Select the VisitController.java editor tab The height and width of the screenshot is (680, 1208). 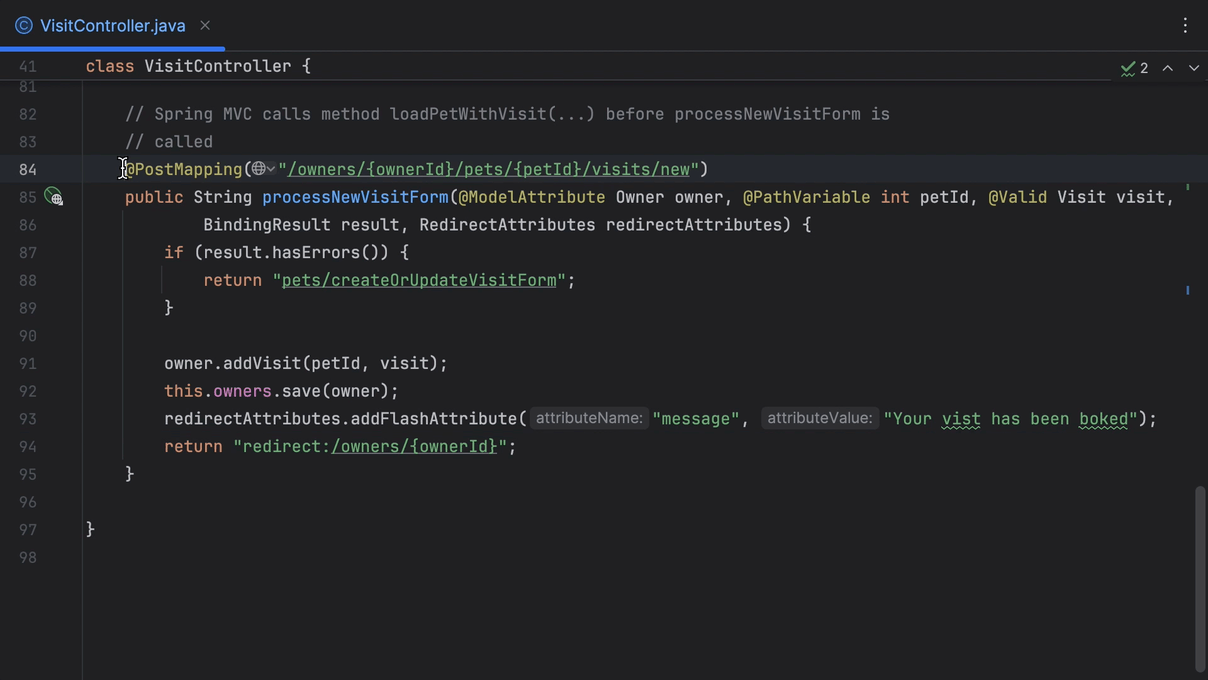tap(110, 25)
